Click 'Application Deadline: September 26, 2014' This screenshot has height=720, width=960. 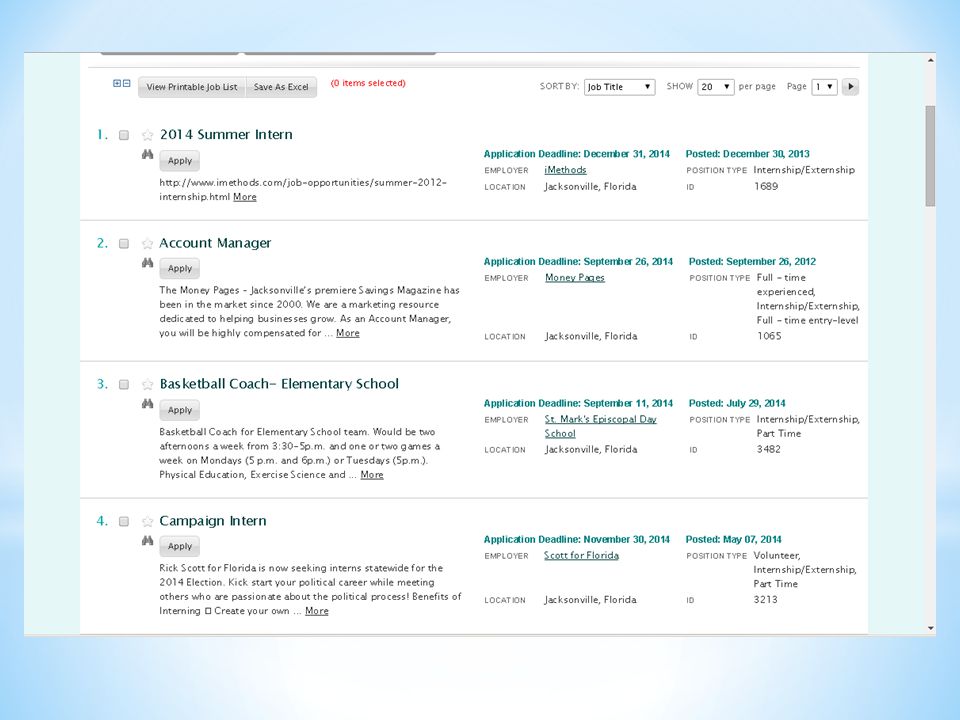[x=578, y=261]
